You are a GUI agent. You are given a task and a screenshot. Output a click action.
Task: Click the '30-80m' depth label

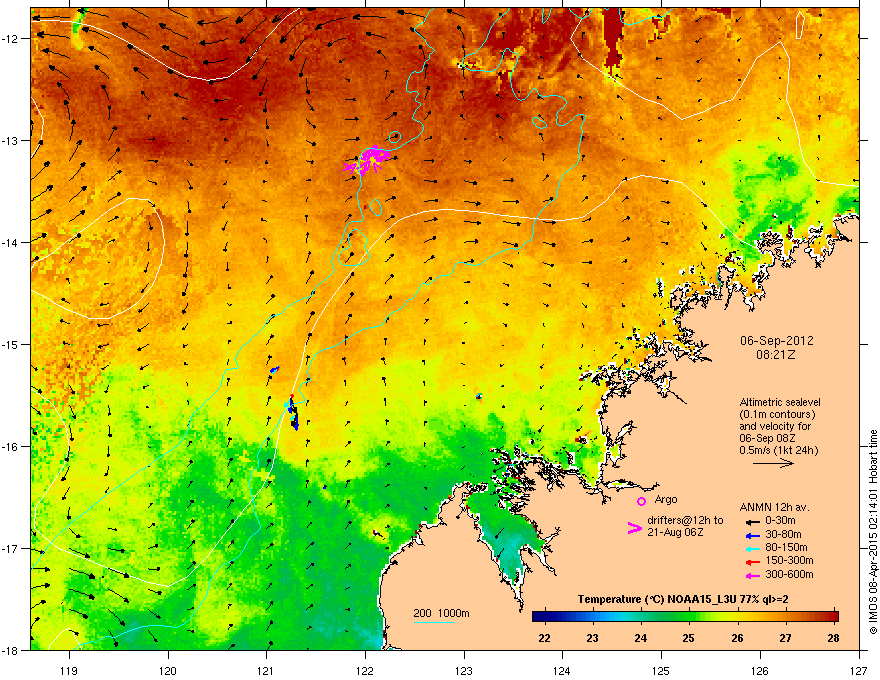pos(783,534)
